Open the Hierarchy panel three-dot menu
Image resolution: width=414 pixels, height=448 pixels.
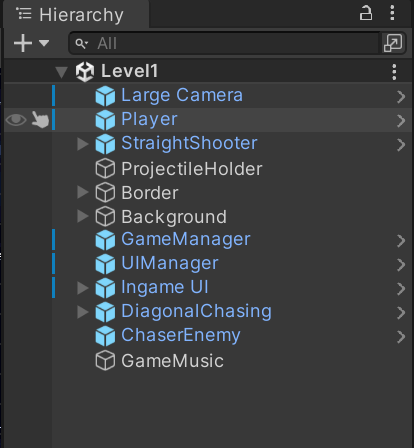(x=392, y=13)
